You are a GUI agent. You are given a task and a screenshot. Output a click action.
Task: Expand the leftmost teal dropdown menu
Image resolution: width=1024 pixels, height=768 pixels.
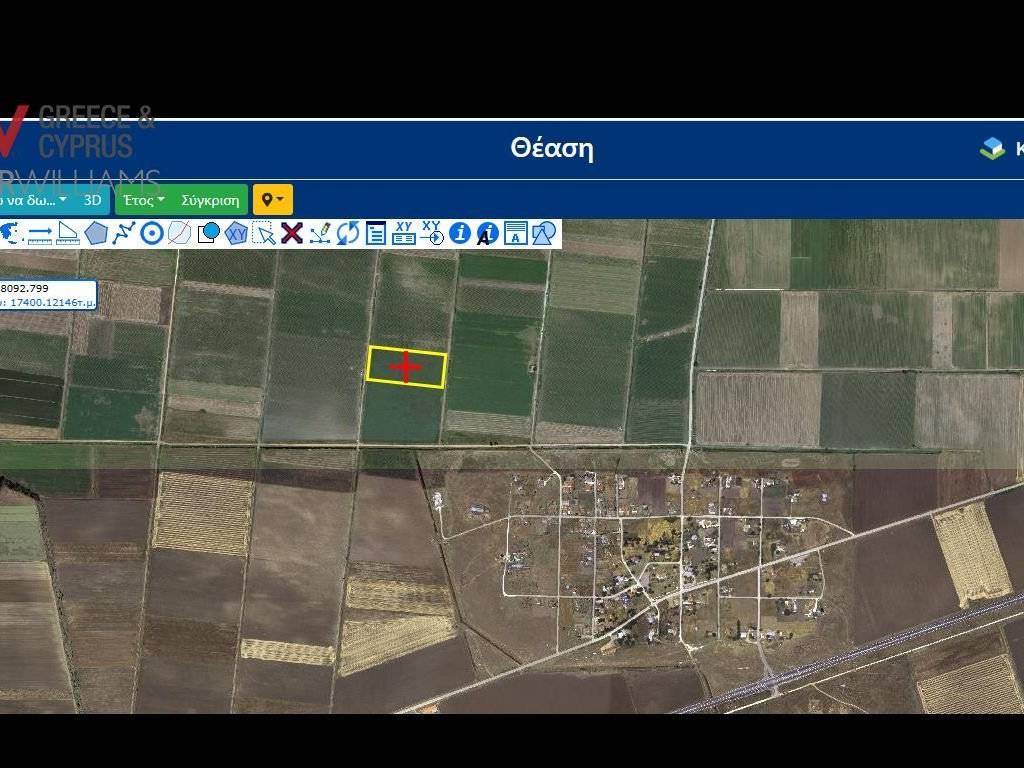tap(35, 200)
